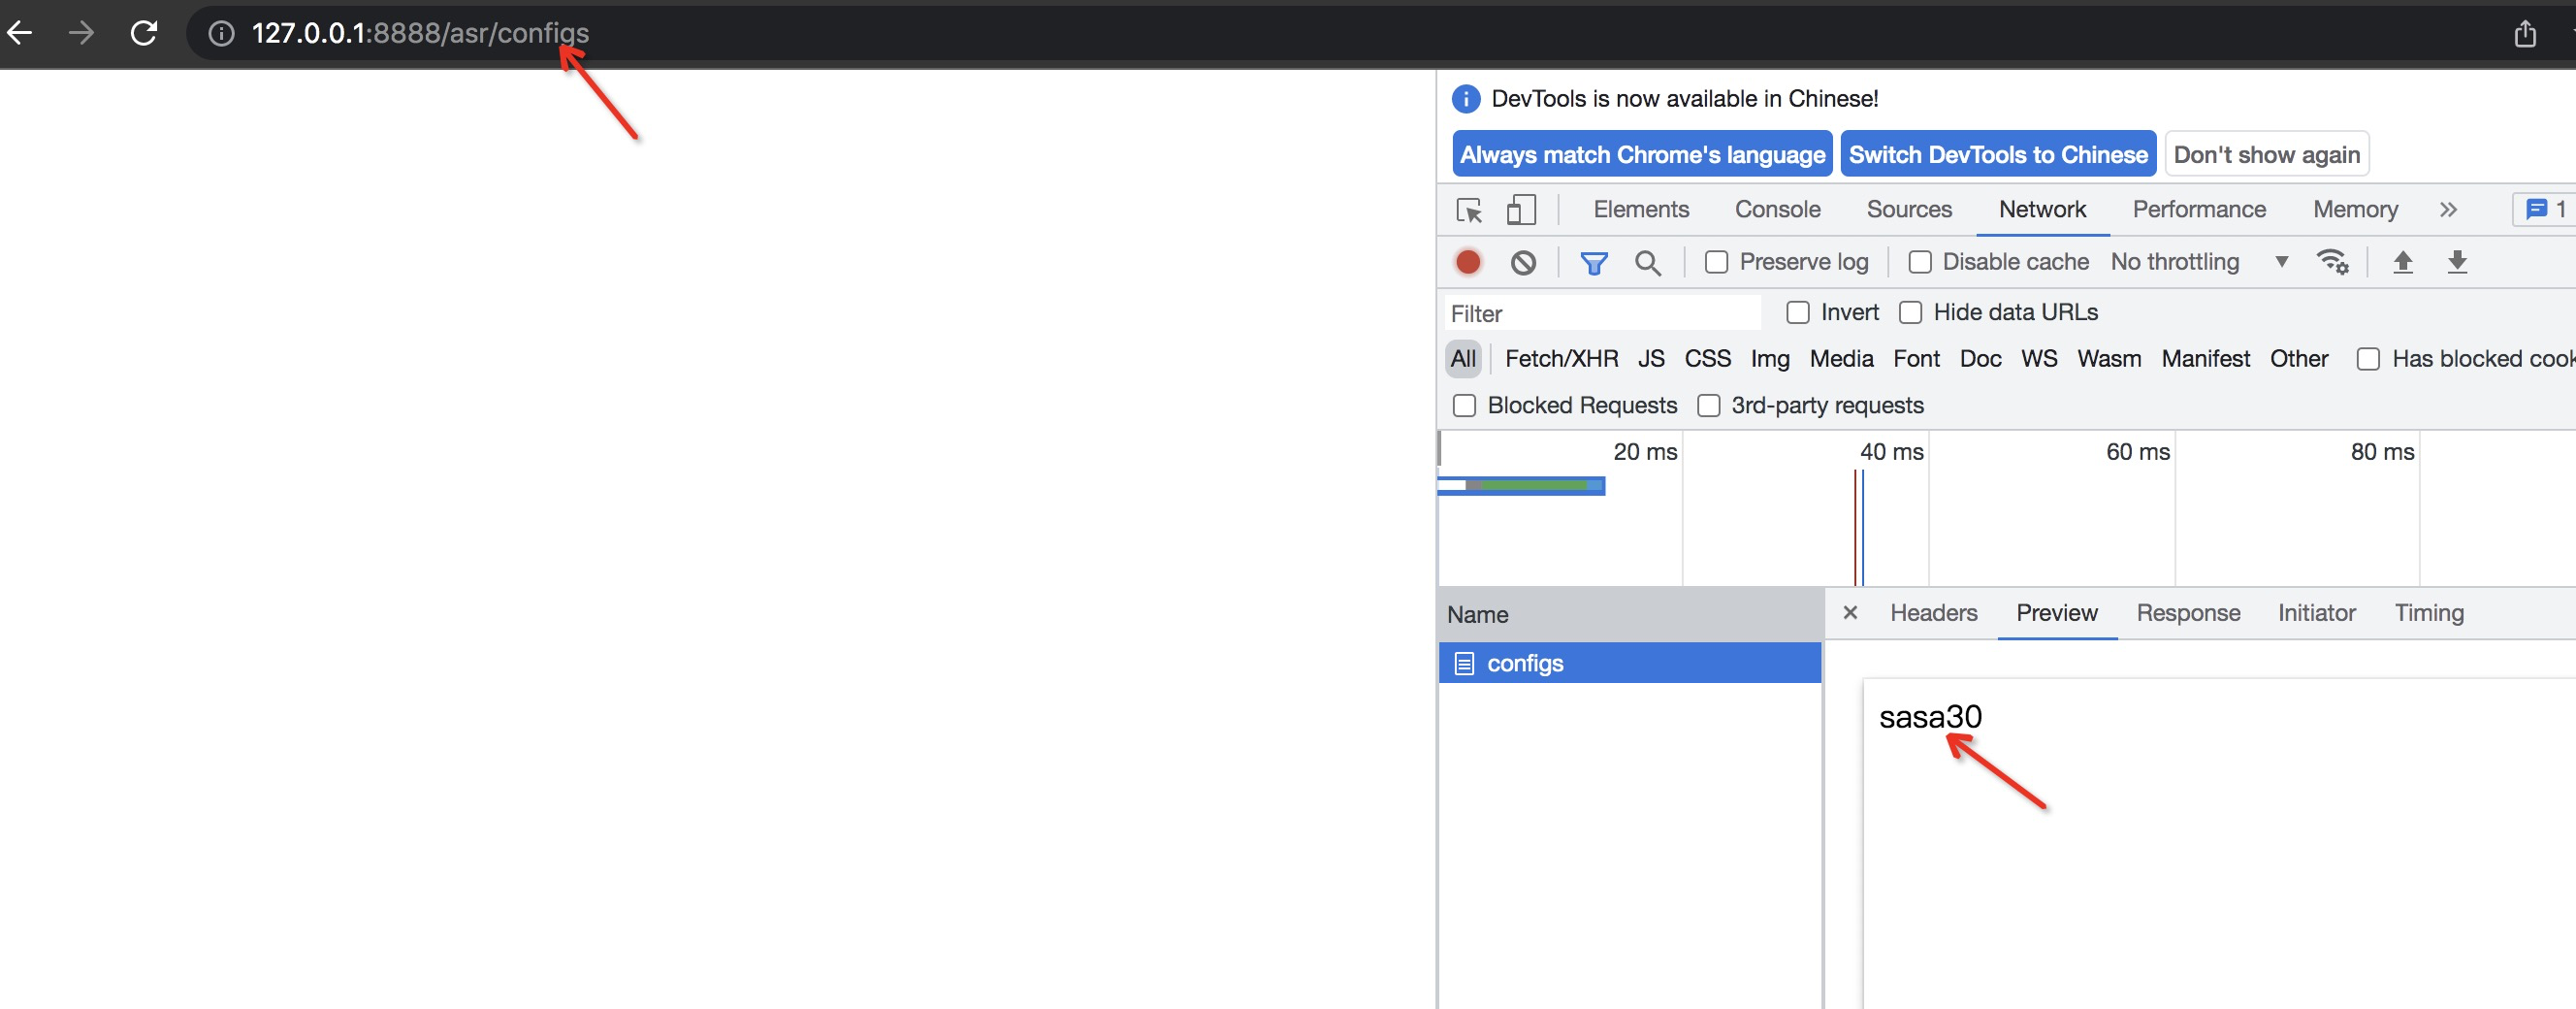
Task: Switch to the Headers tab
Action: tap(1933, 613)
